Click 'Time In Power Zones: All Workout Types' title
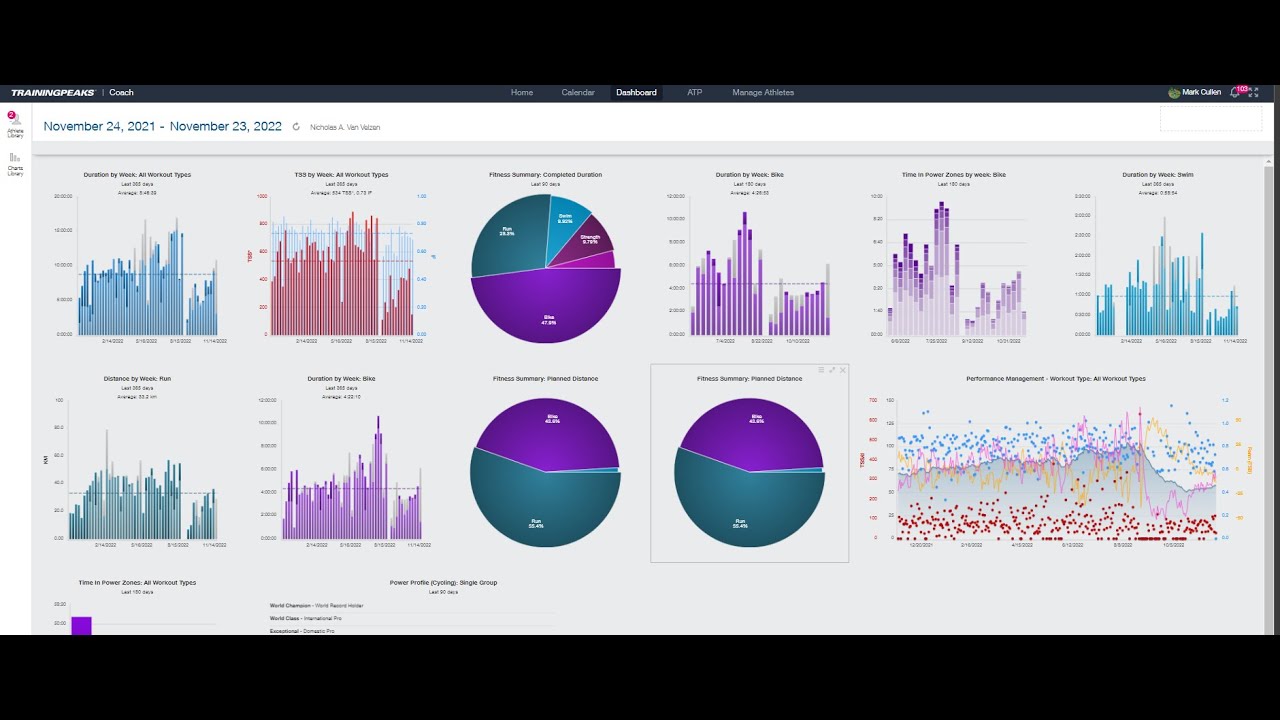 point(137,583)
